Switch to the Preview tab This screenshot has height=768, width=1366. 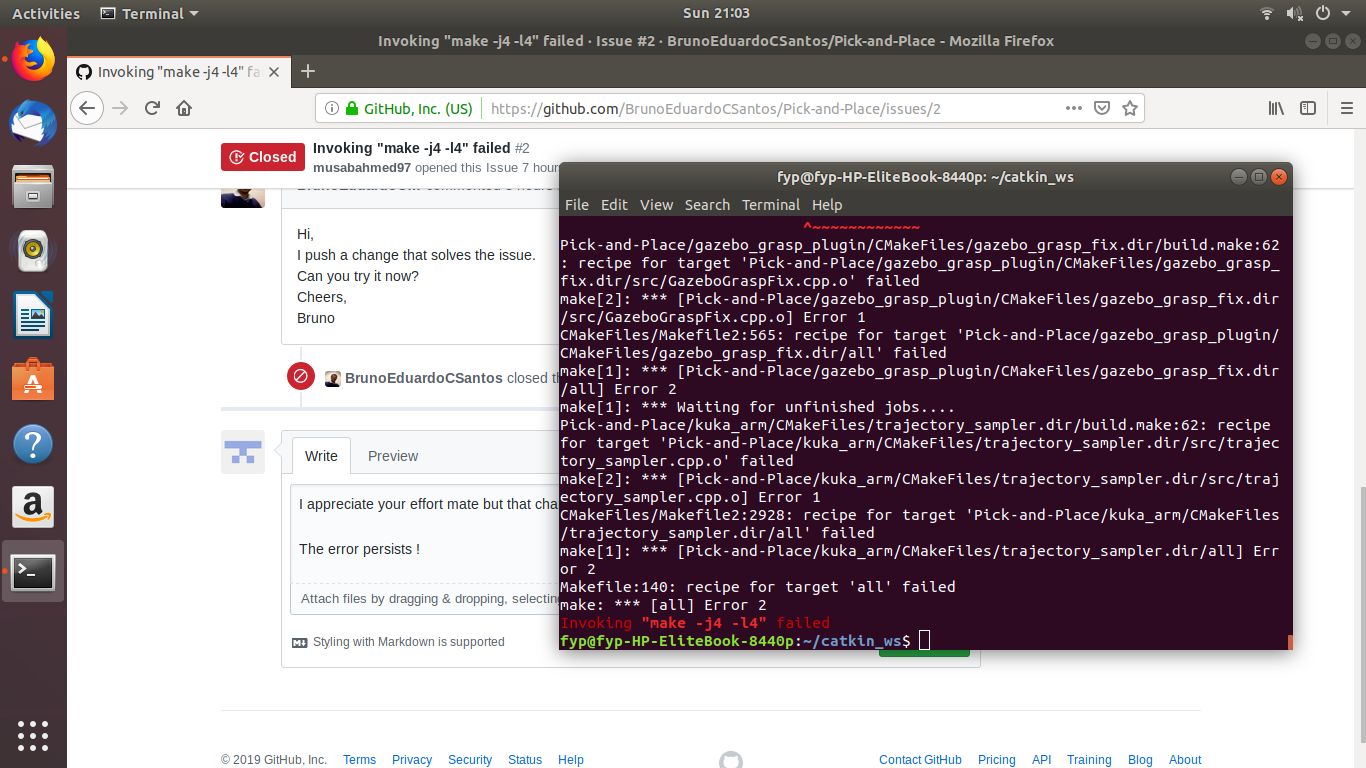[392, 455]
